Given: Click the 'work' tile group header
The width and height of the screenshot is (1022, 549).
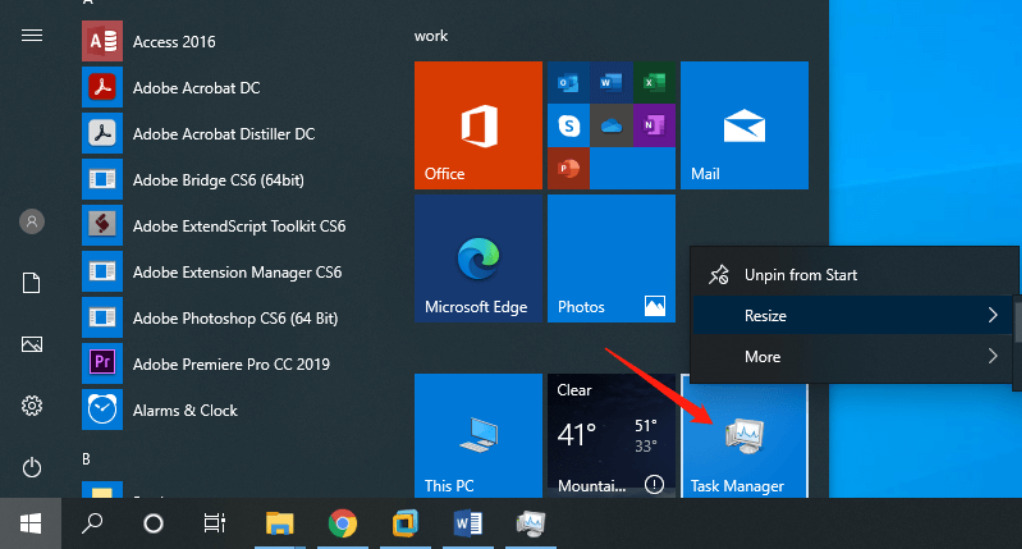Looking at the screenshot, I should pyautogui.click(x=431, y=36).
